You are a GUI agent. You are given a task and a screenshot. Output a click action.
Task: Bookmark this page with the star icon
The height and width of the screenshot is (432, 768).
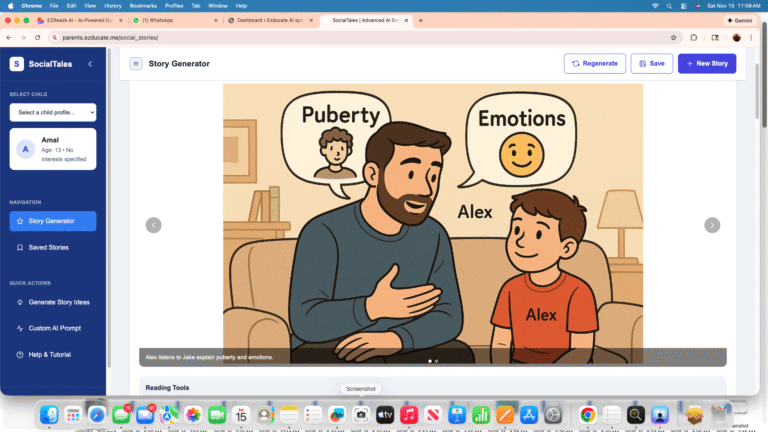pos(673,38)
